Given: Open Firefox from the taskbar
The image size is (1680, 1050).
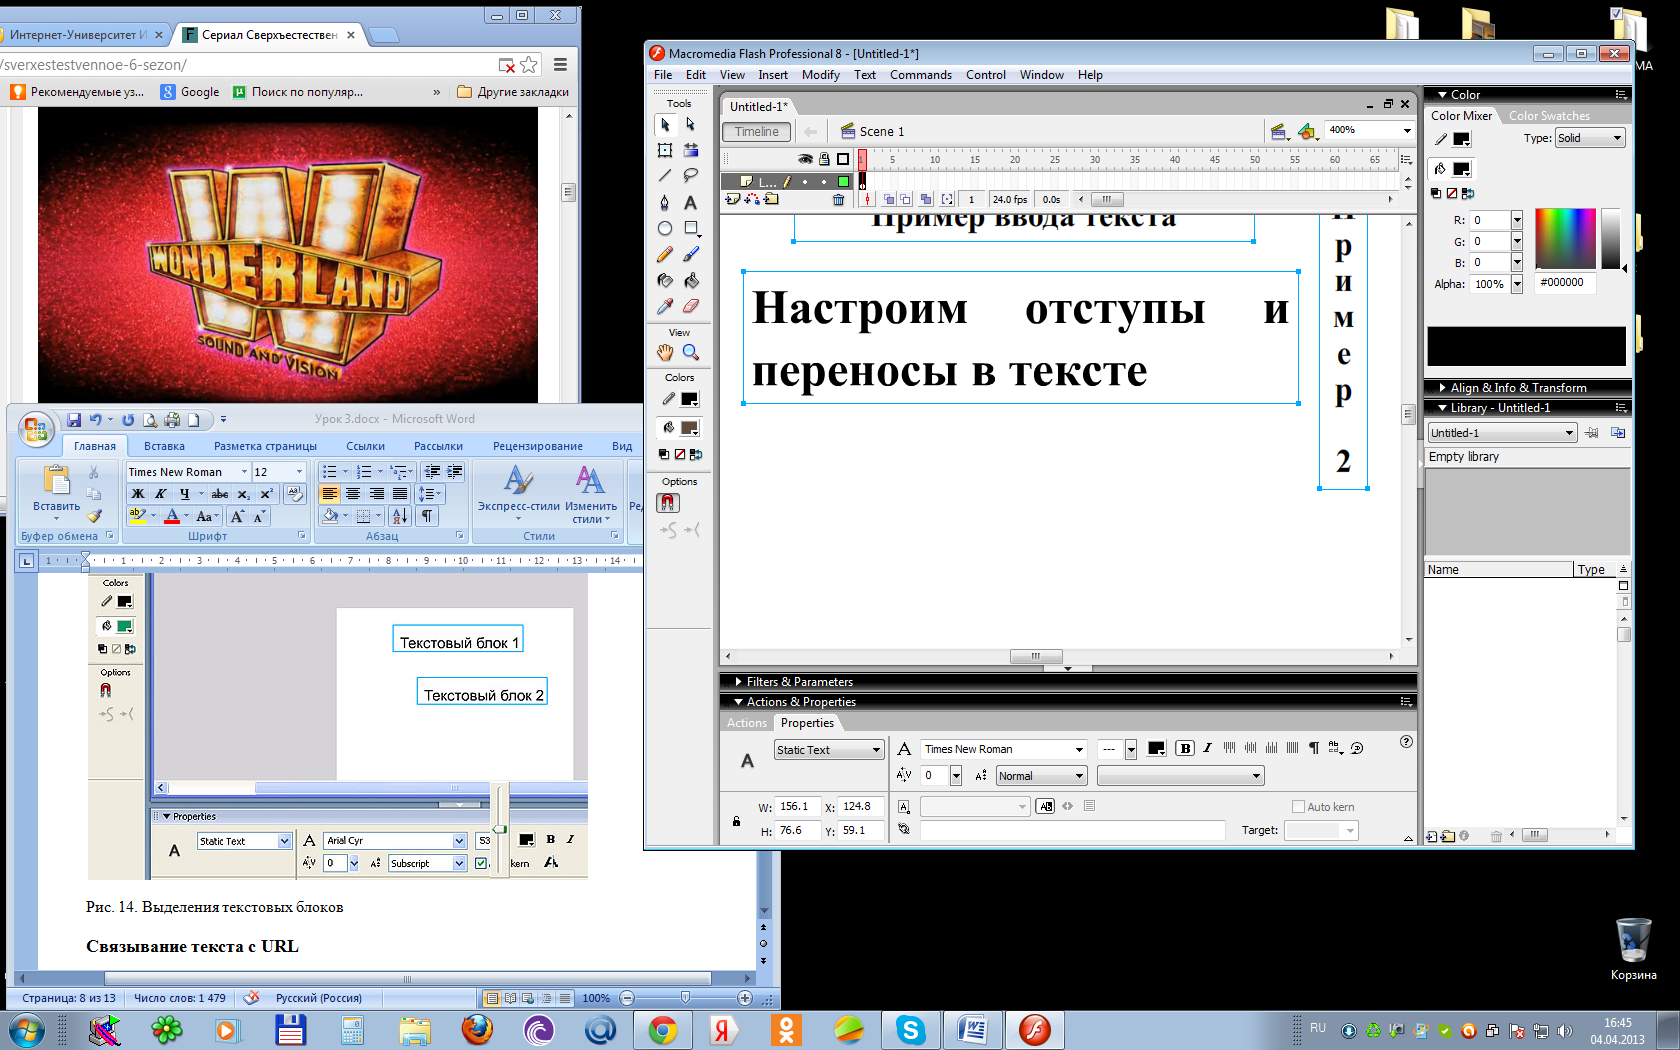Looking at the screenshot, I should pyautogui.click(x=477, y=1029).
